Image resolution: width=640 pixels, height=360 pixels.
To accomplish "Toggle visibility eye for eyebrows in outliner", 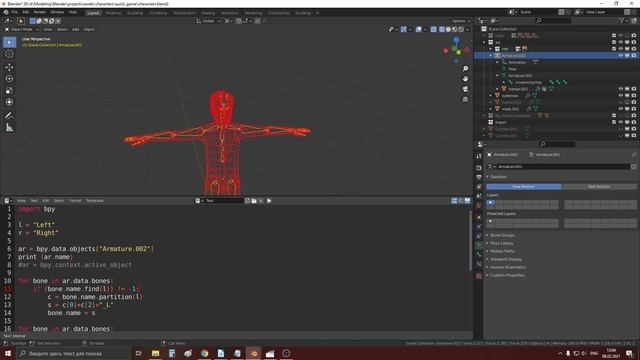I will [x=620, y=96].
